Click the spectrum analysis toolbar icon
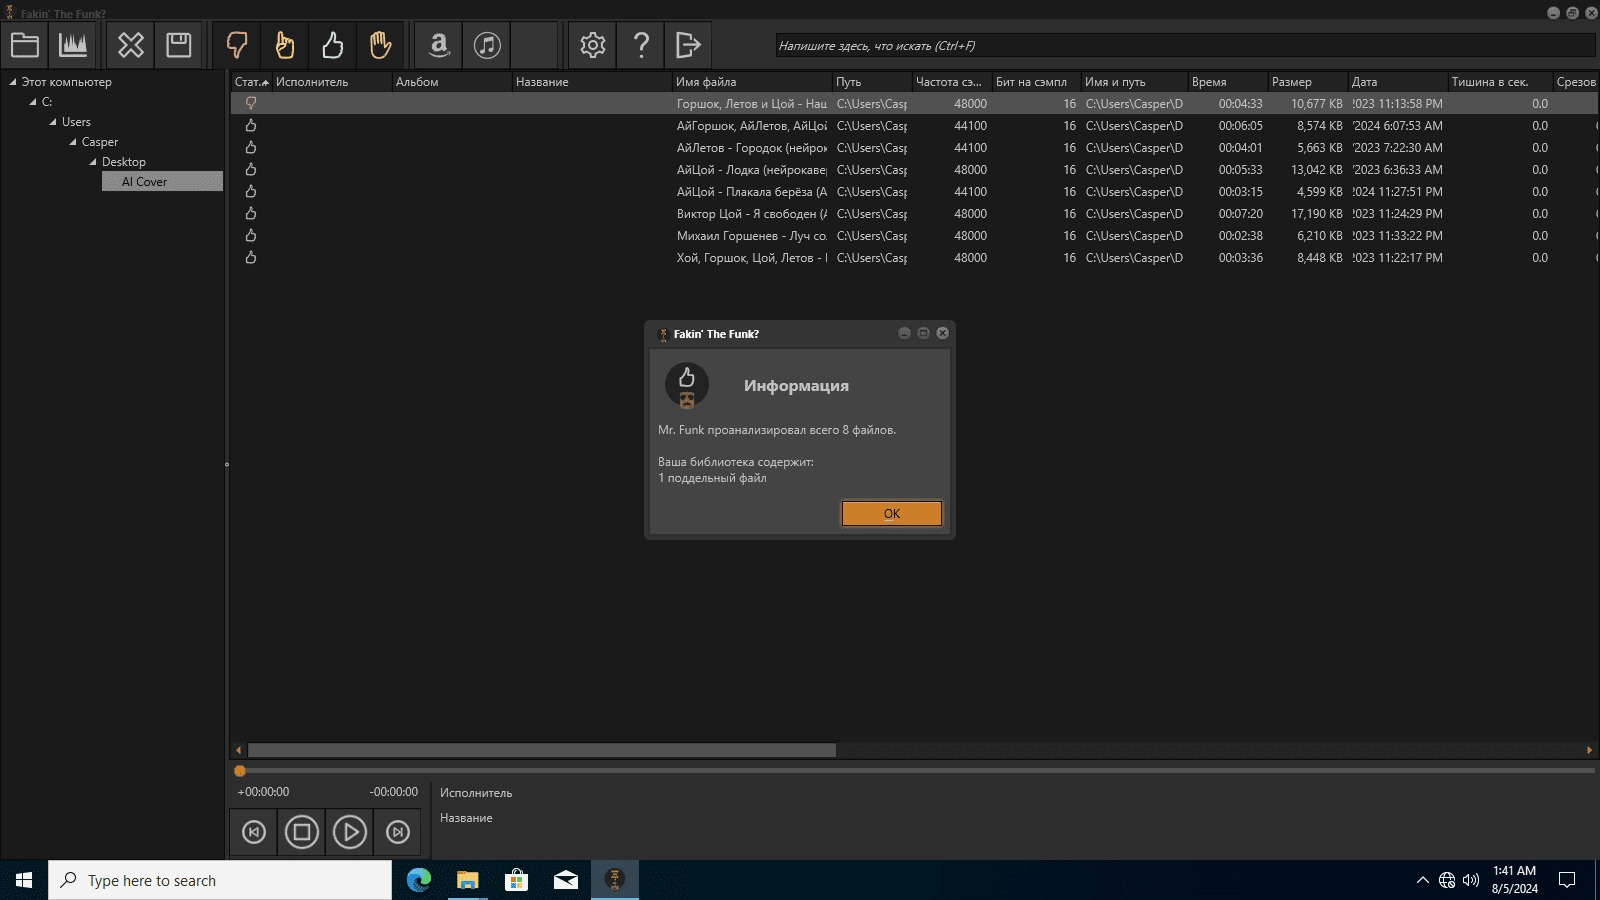This screenshot has width=1600, height=900. [x=73, y=45]
